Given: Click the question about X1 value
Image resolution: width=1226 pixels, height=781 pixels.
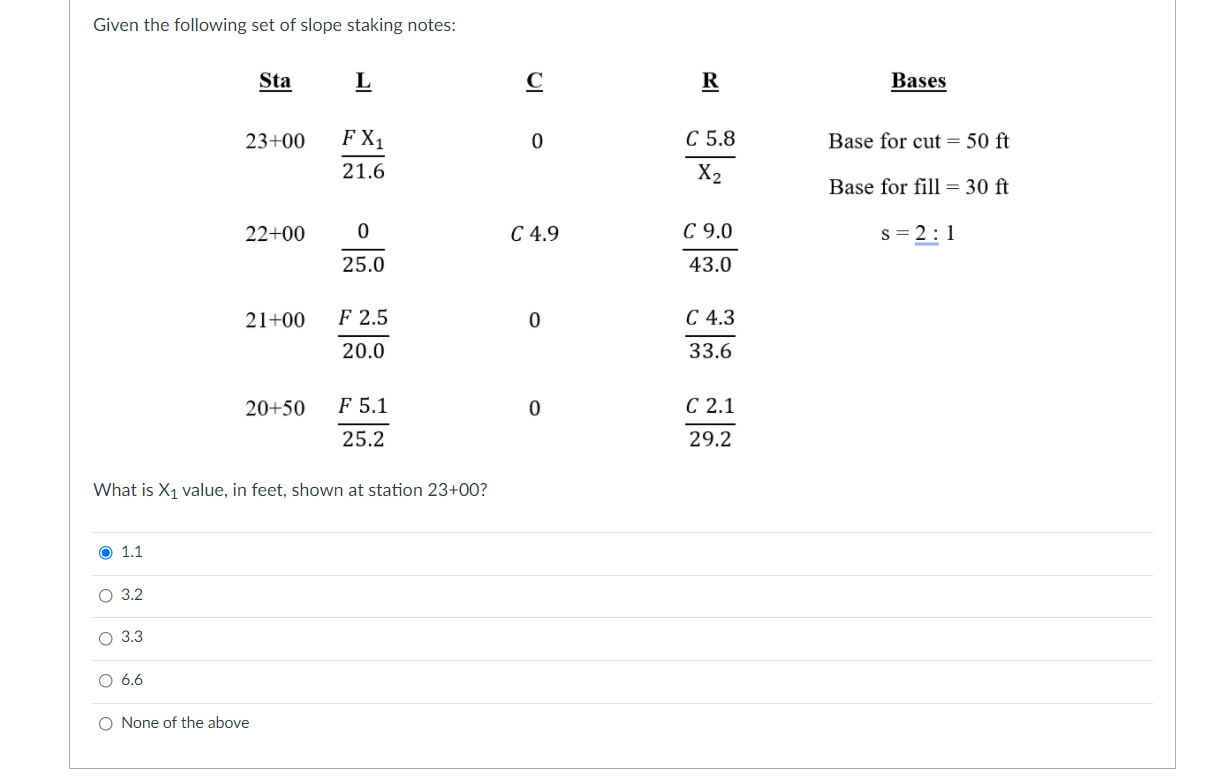Looking at the screenshot, I should [290, 489].
